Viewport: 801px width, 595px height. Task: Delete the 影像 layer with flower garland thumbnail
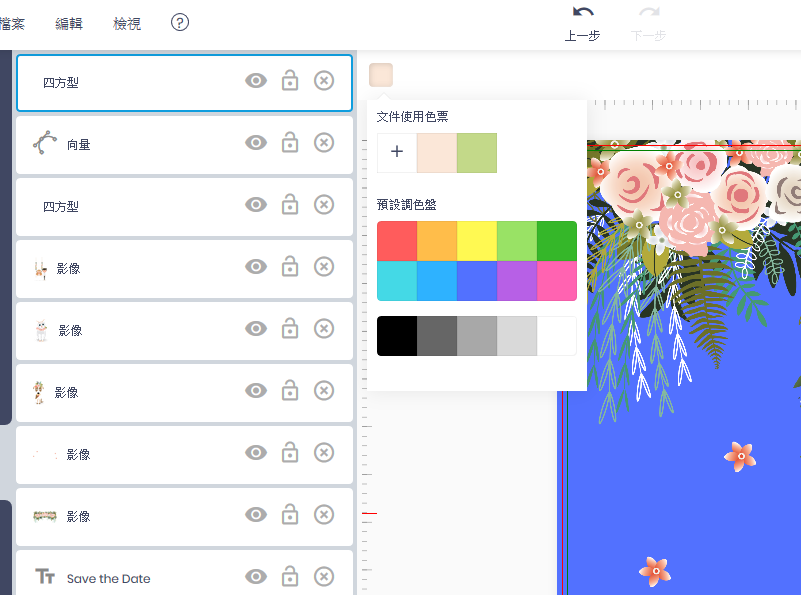(x=324, y=514)
